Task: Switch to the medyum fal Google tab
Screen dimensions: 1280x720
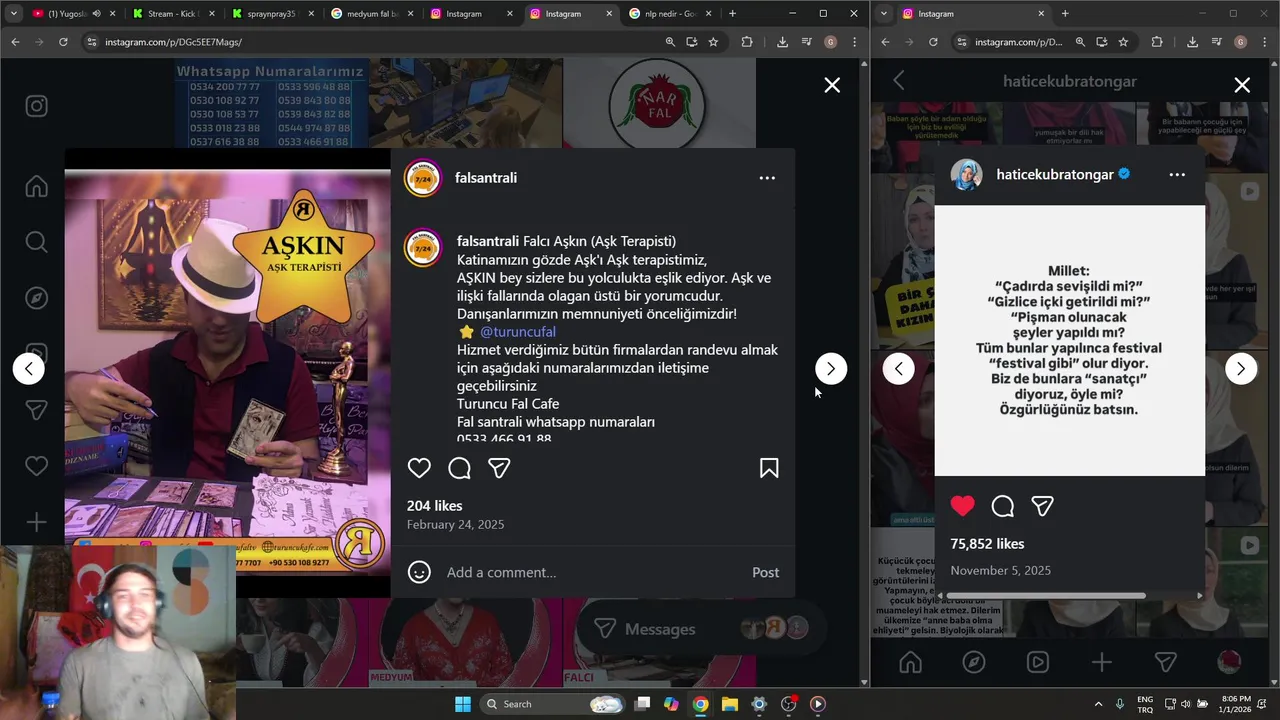Action: tap(370, 14)
